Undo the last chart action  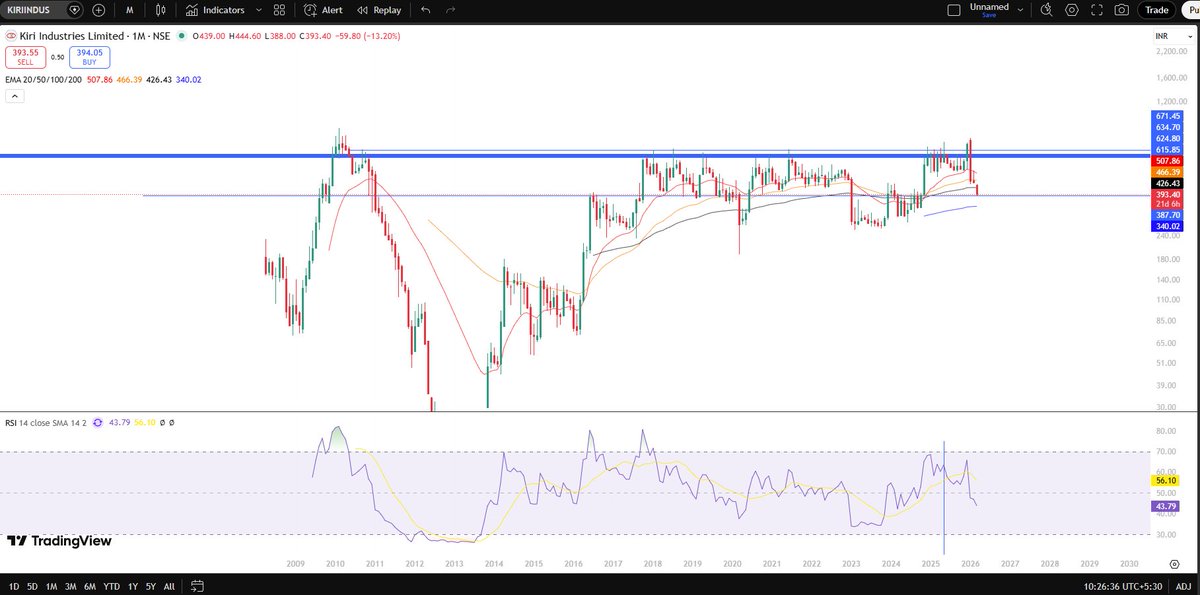[x=426, y=10]
